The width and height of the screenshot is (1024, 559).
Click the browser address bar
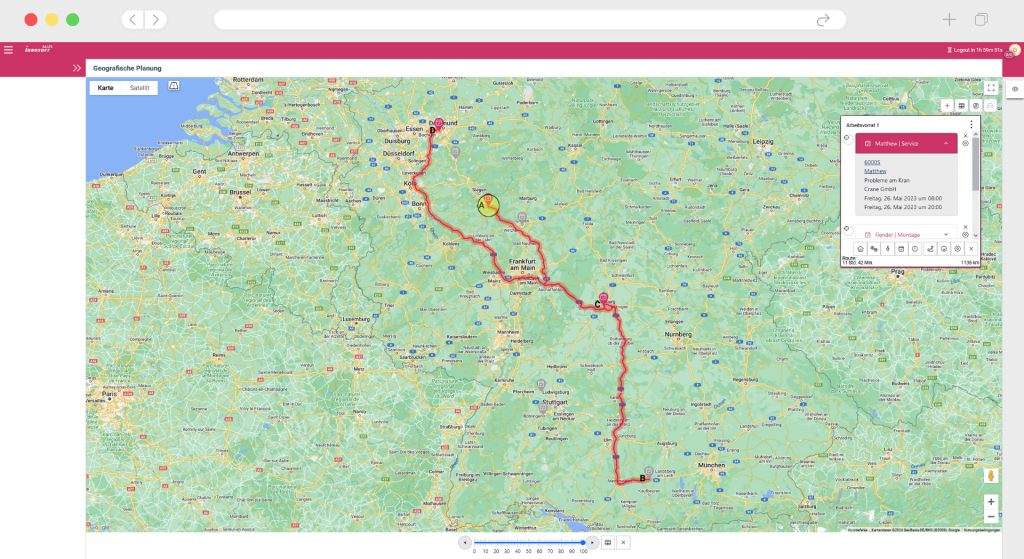[530, 20]
